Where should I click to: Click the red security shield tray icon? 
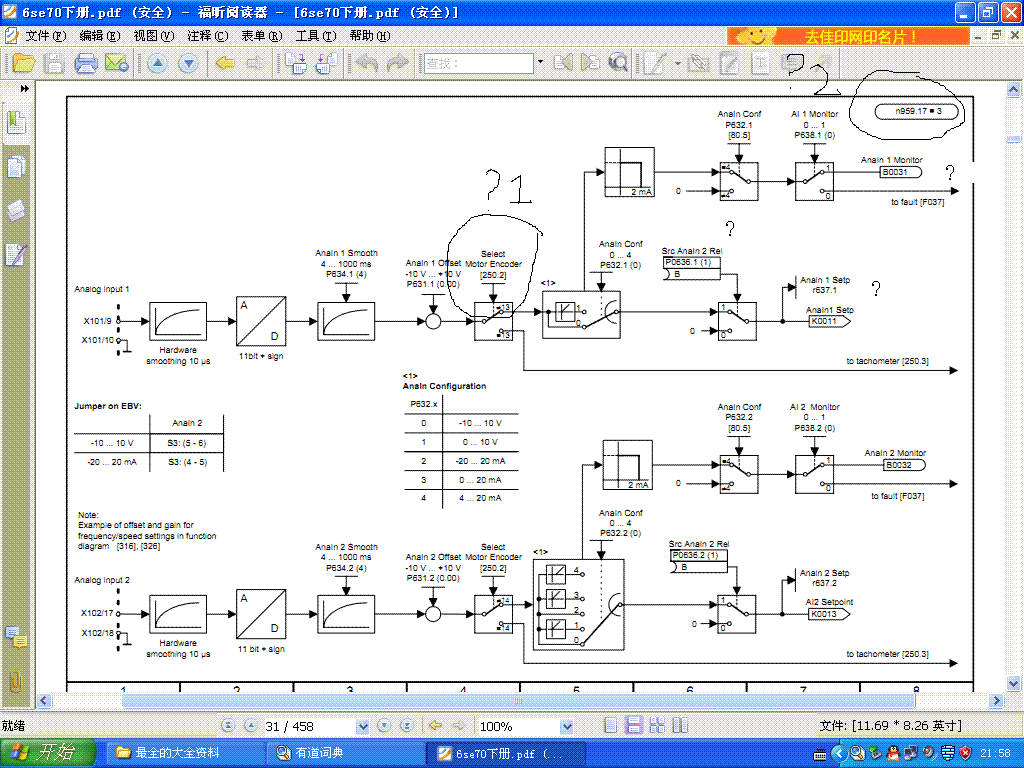coord(966,754)
